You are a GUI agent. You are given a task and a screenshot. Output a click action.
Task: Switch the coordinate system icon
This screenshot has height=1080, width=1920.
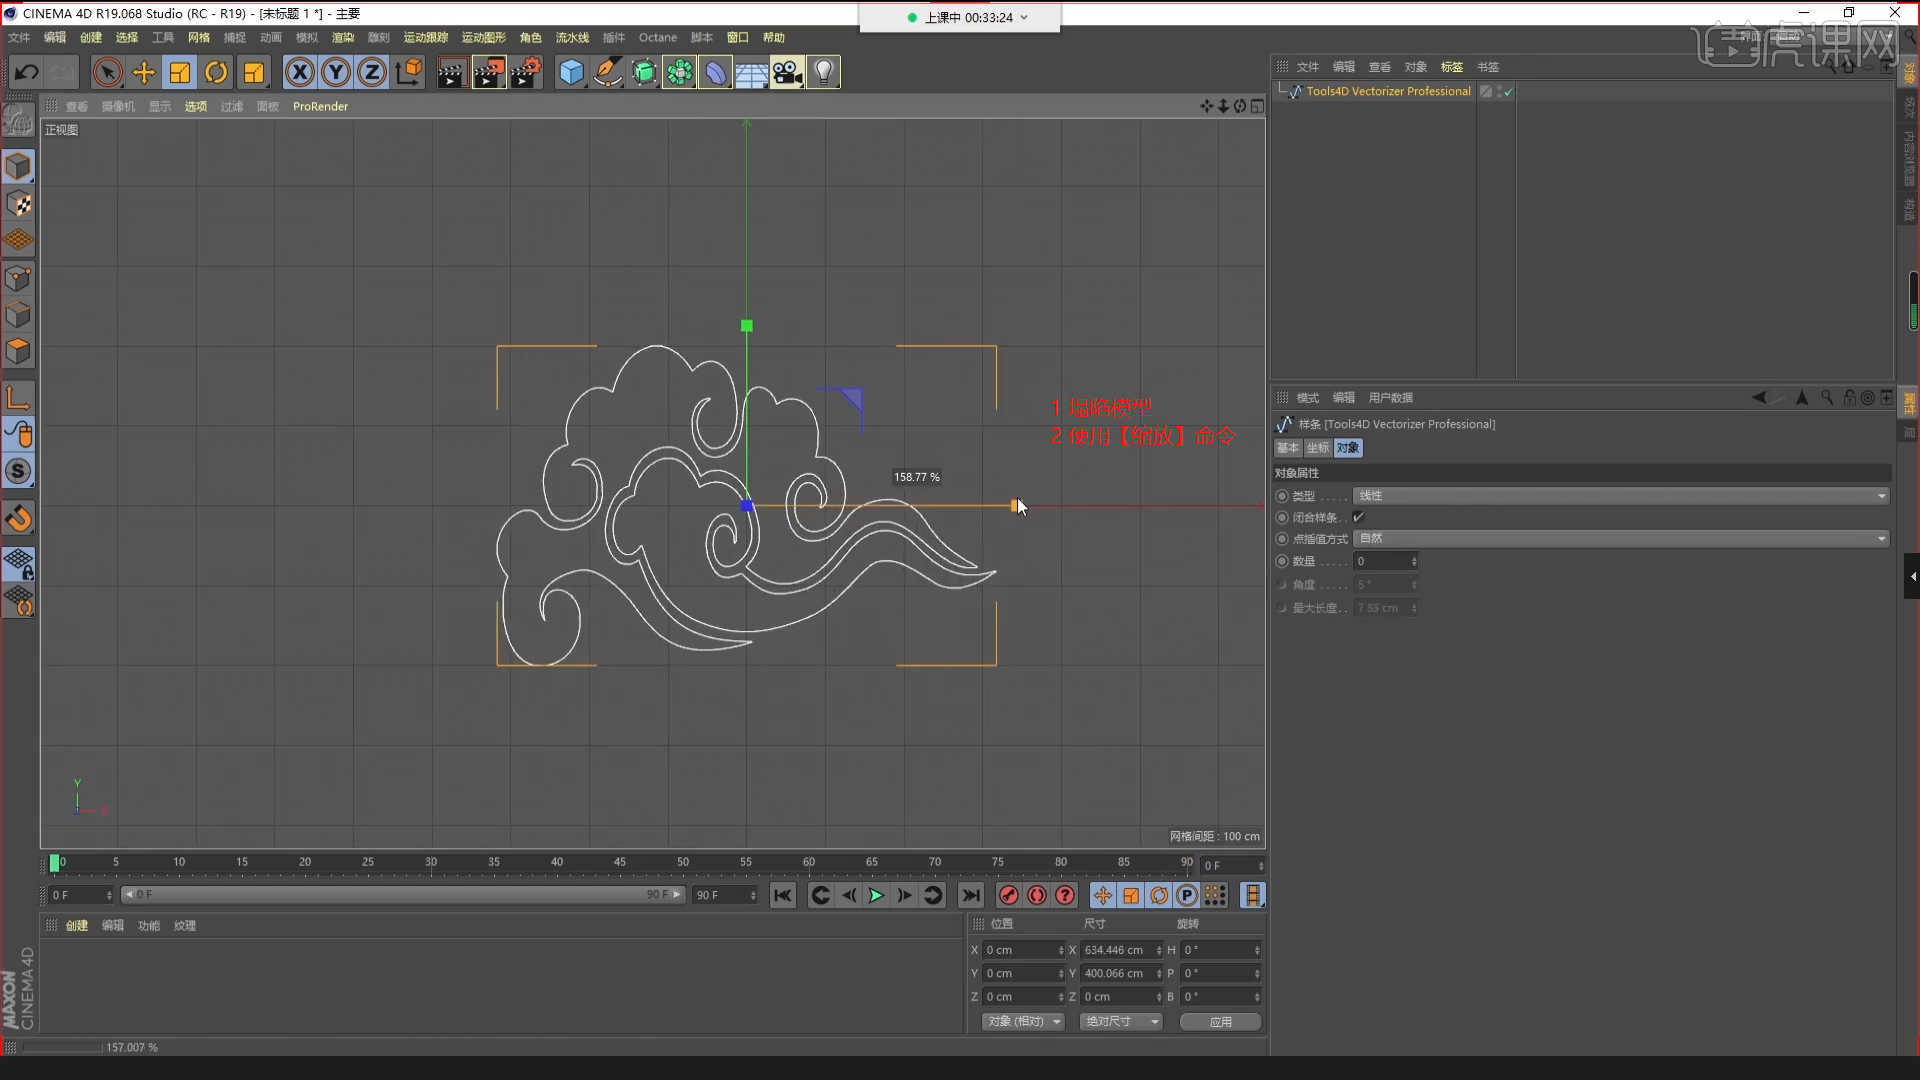(409, 72)
